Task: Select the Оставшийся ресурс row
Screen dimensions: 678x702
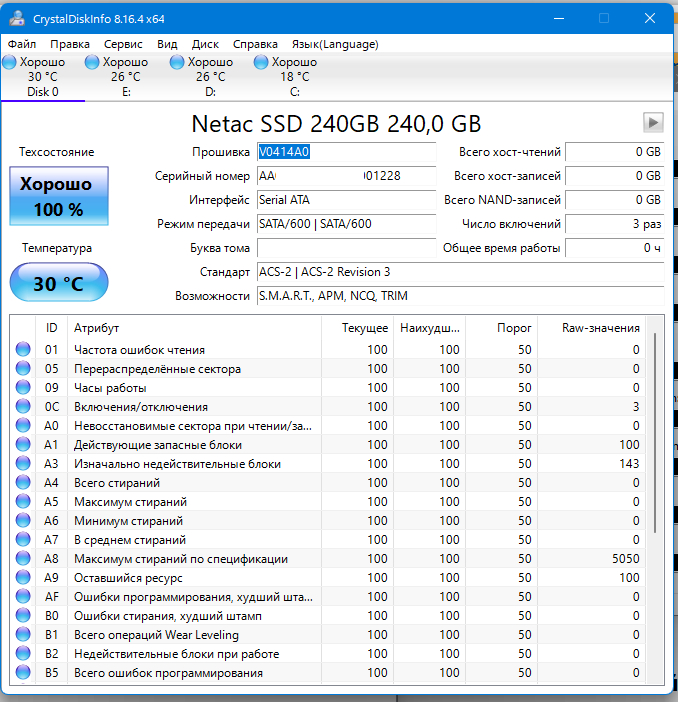Action: coord(327,578)
